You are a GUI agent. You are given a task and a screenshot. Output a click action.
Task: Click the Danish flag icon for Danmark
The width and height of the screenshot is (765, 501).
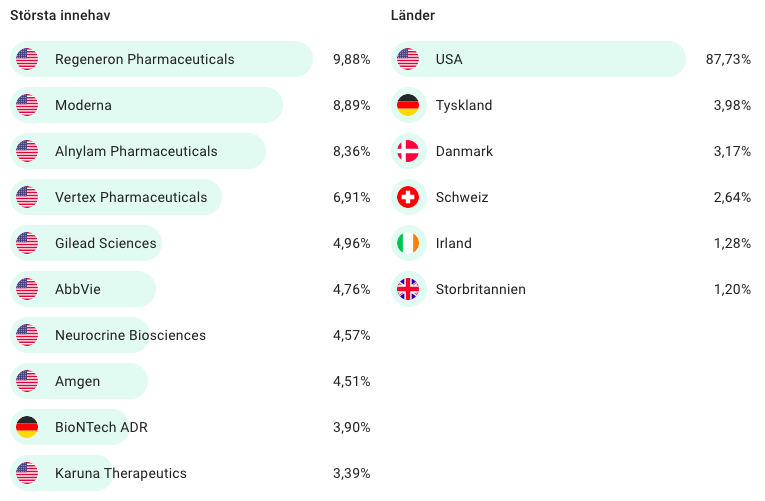tap(408, 151)
